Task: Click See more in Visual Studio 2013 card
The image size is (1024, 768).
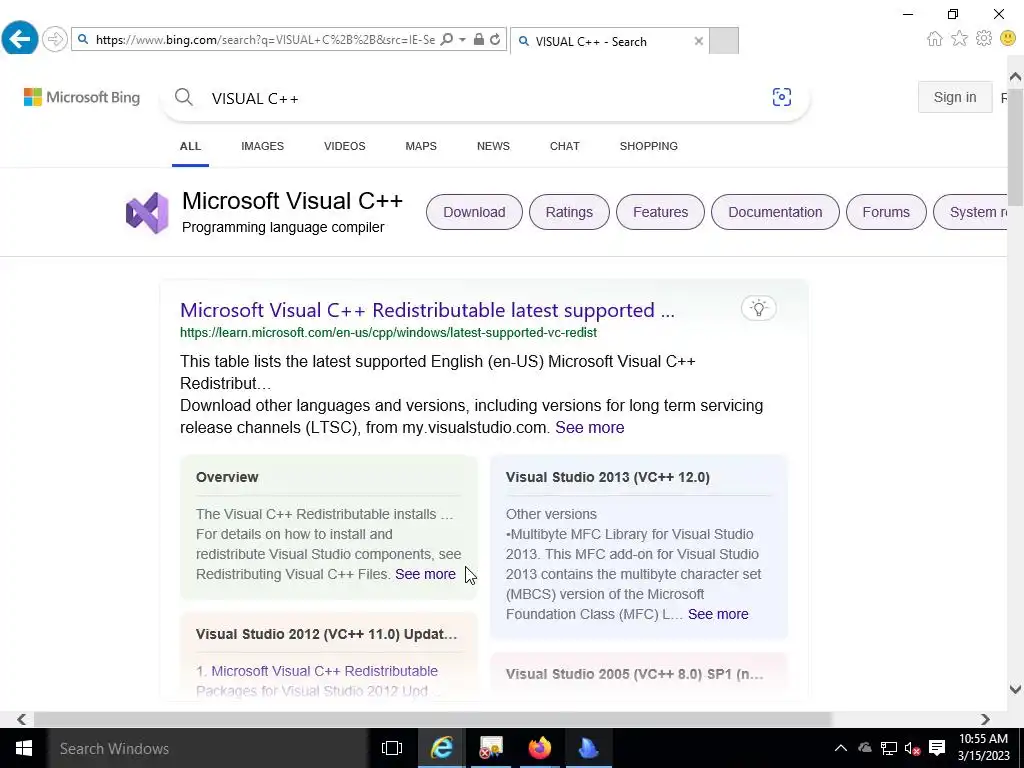Action: coord(718,615)
